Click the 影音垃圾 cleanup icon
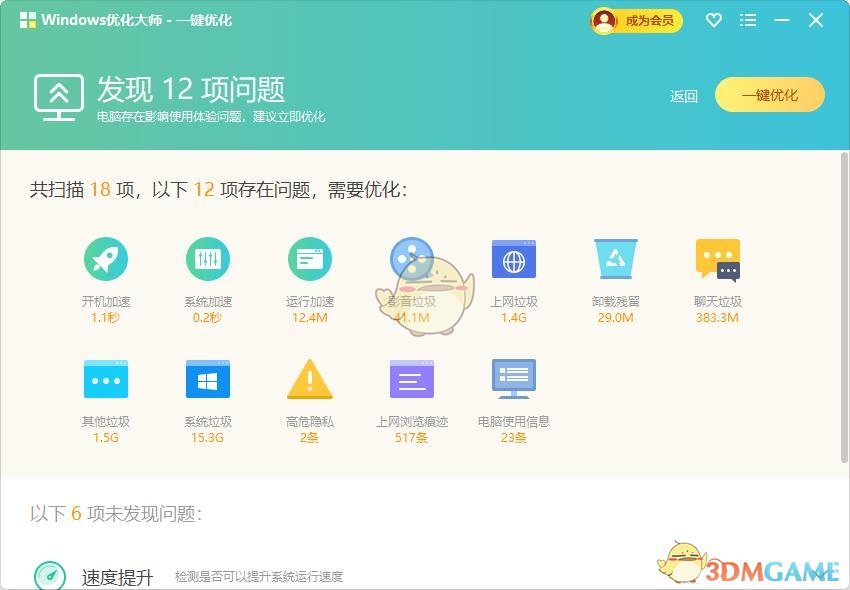This screenshot has height=590, width=850. tap(412, 258)
